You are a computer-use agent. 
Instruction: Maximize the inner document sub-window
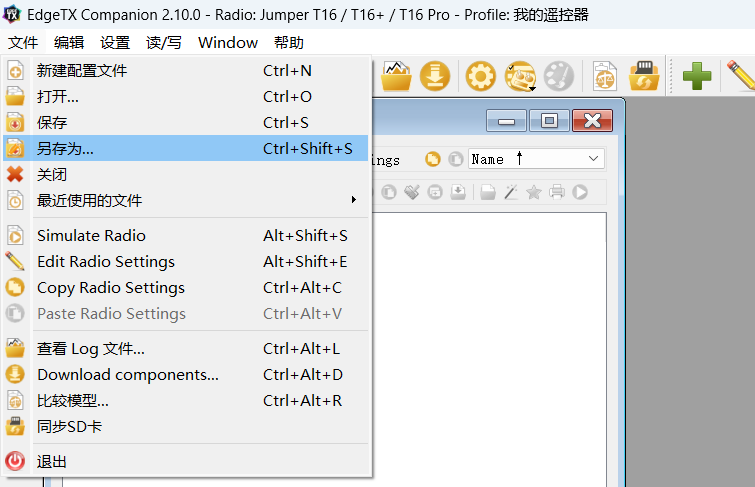(x=549, y=121)
